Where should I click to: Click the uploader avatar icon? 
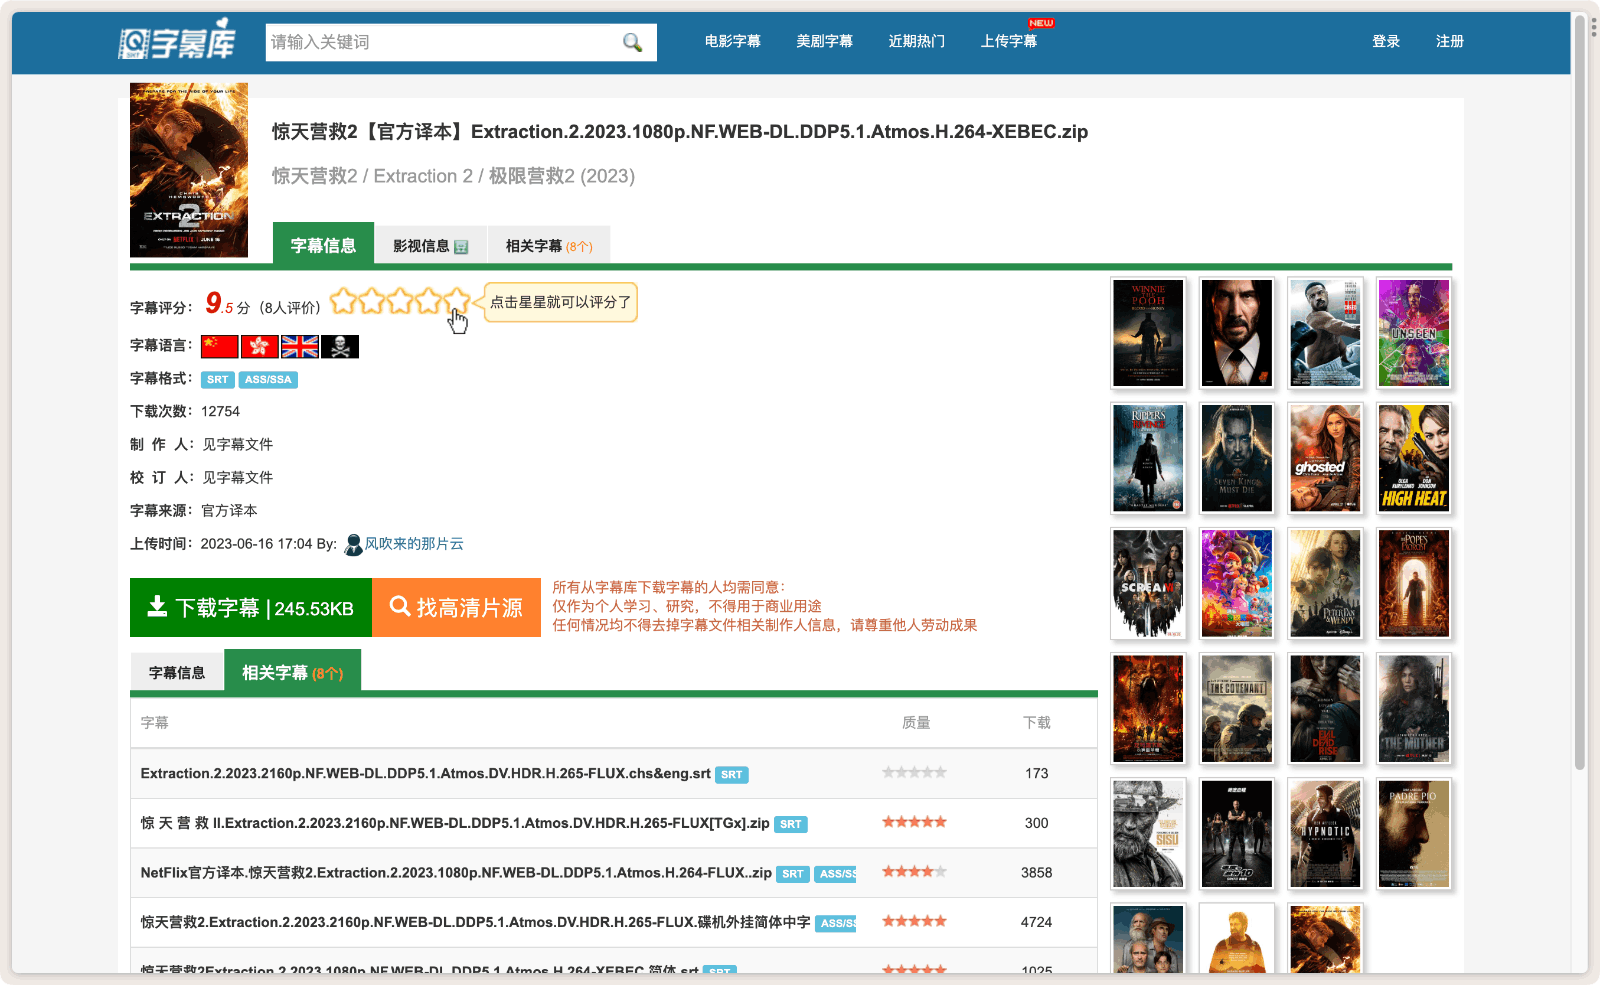click(353, 544)
